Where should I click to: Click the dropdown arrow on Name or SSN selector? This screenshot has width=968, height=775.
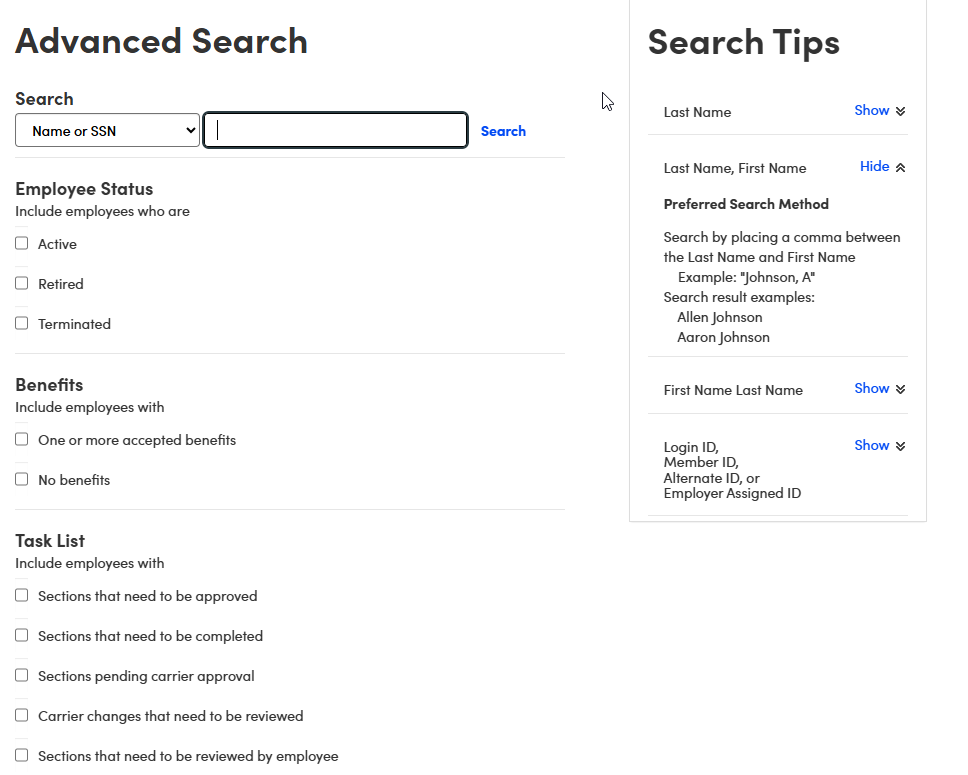click(x=189, y=130)
